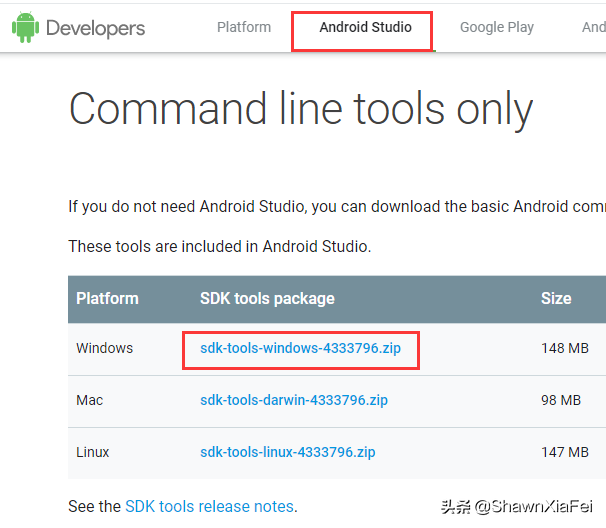Open the SDK tools release notes link
The width and height of the screenshot is (606, 528).
[210, 507]
